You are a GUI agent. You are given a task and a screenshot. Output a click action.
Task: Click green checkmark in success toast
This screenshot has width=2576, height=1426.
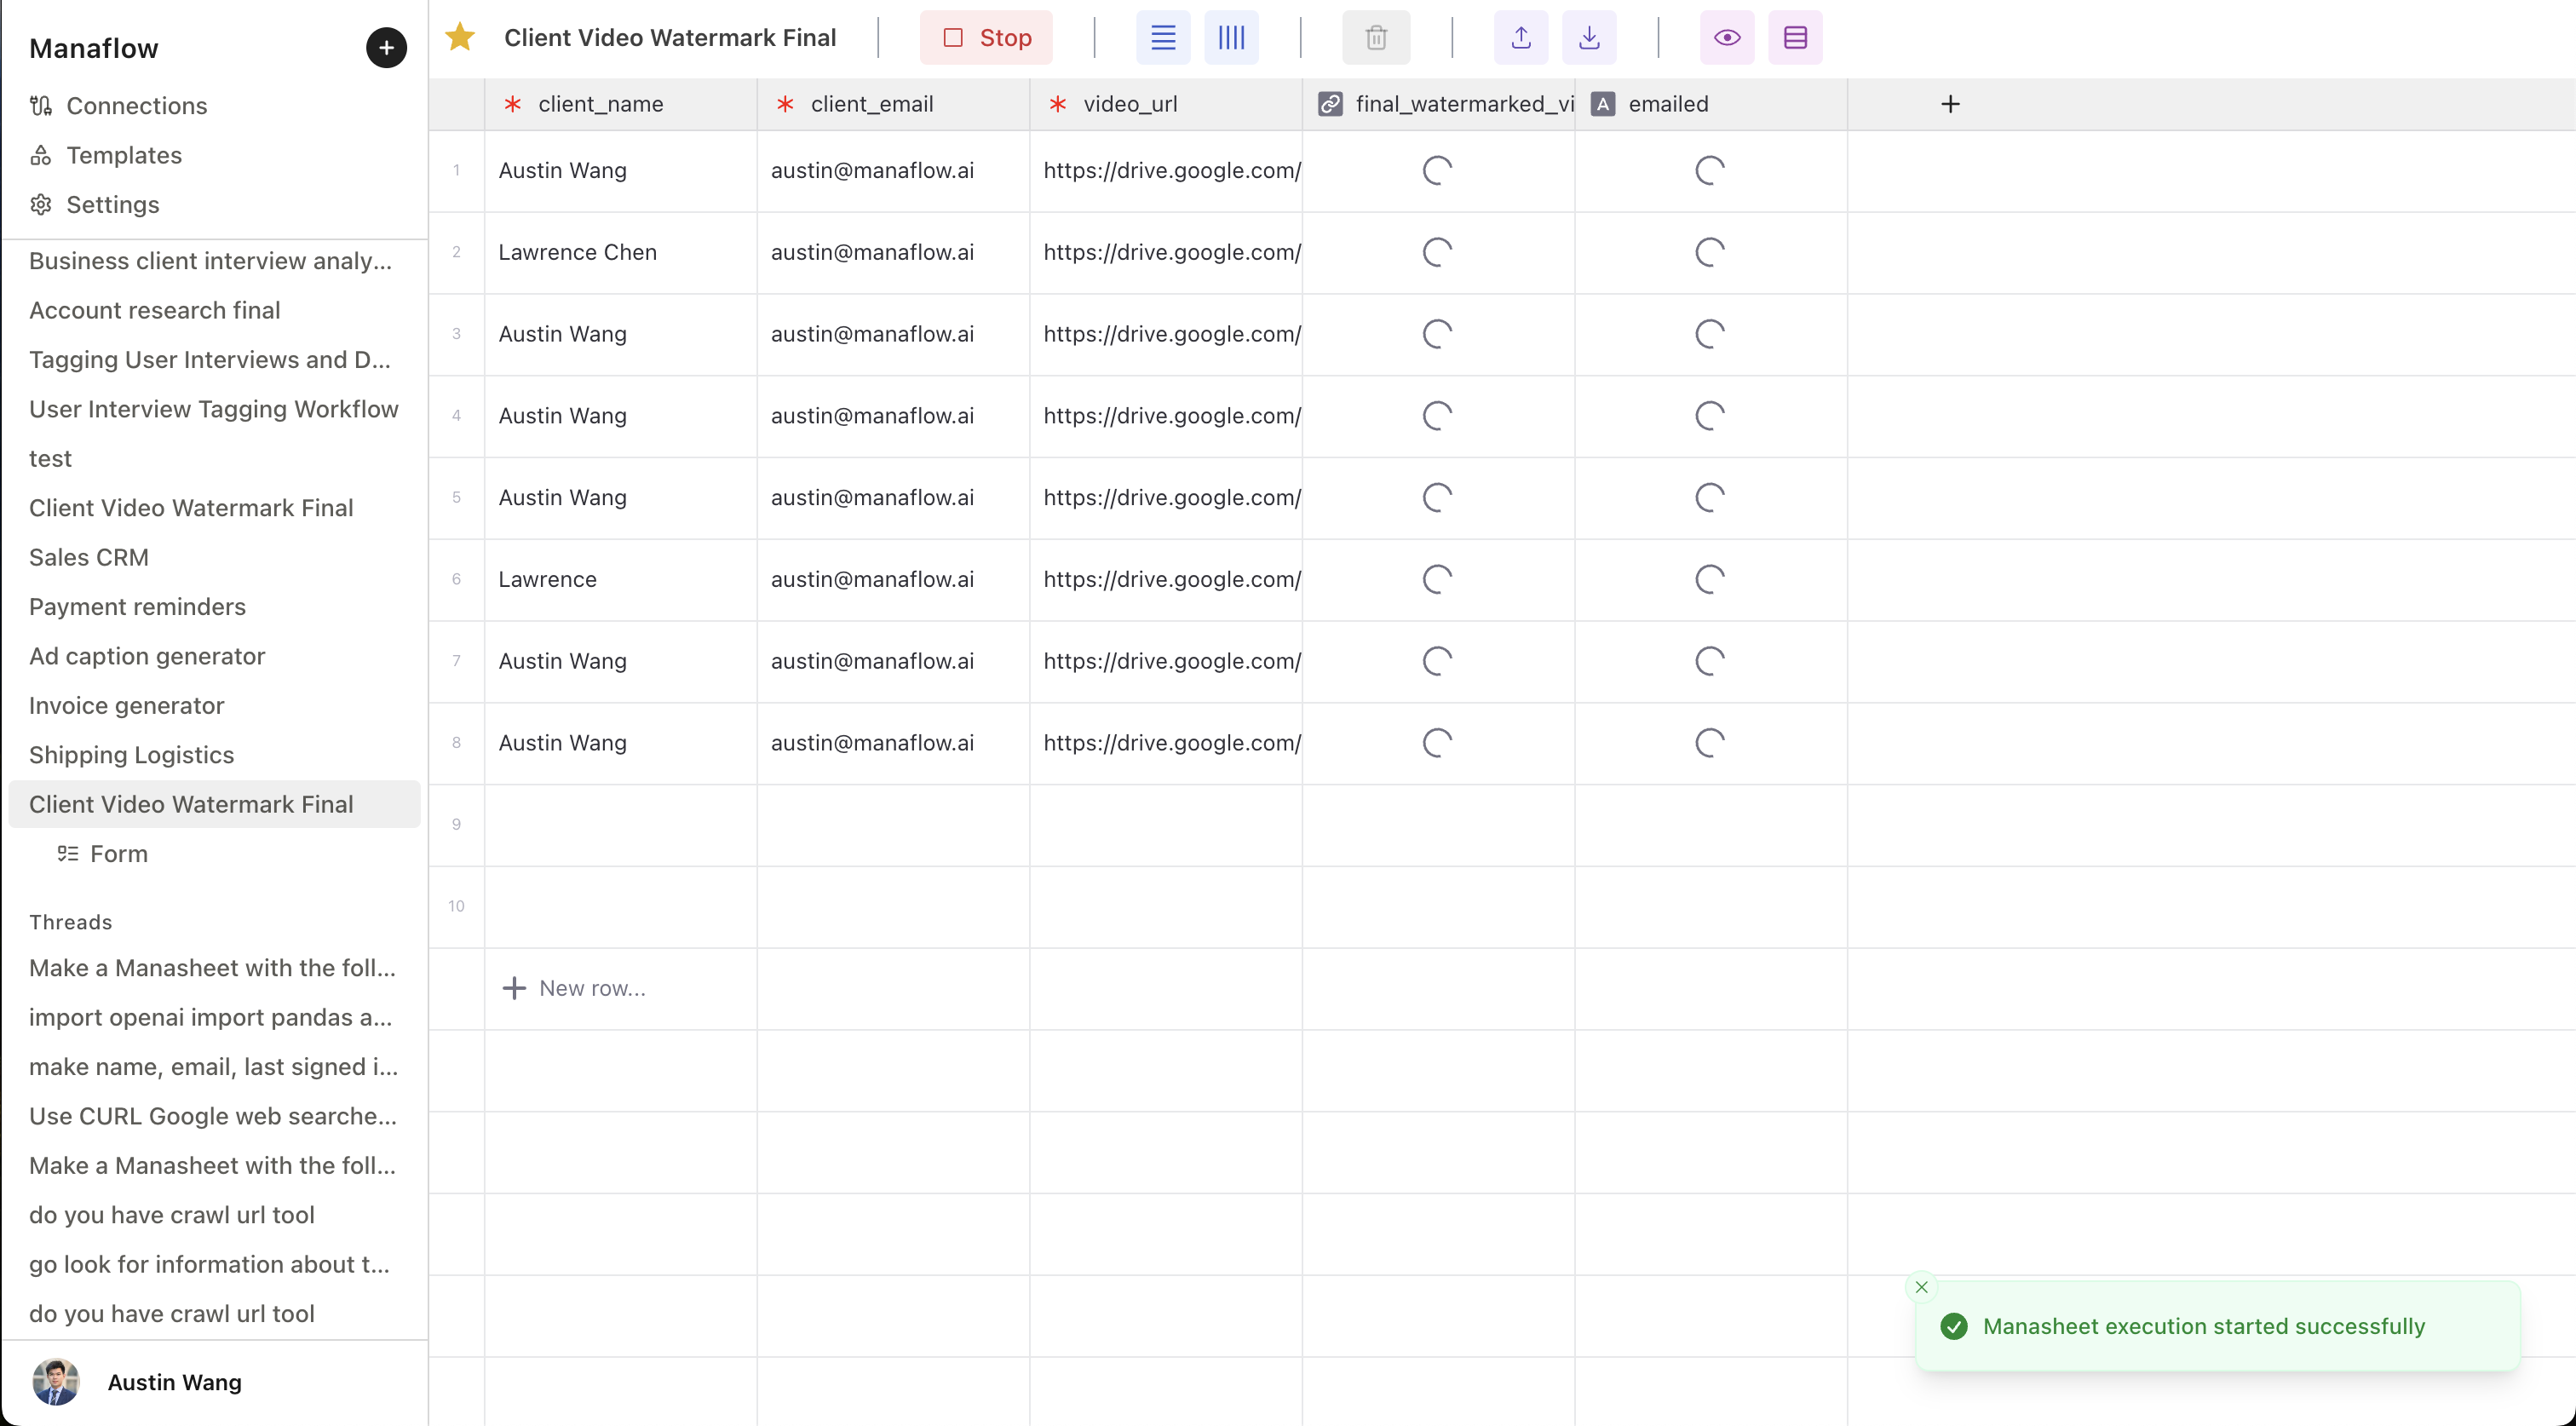pyautogui.click(x=1954, y=1326)
